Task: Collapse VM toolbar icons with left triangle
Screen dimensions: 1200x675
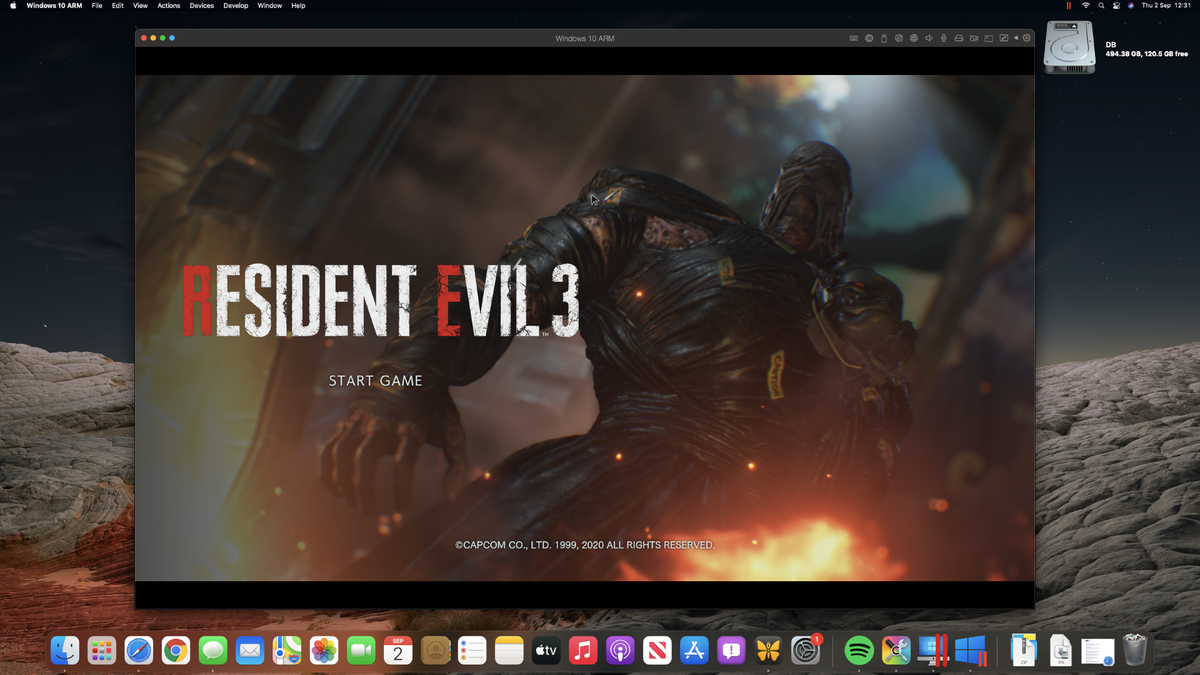Action: pos(1016,38)
